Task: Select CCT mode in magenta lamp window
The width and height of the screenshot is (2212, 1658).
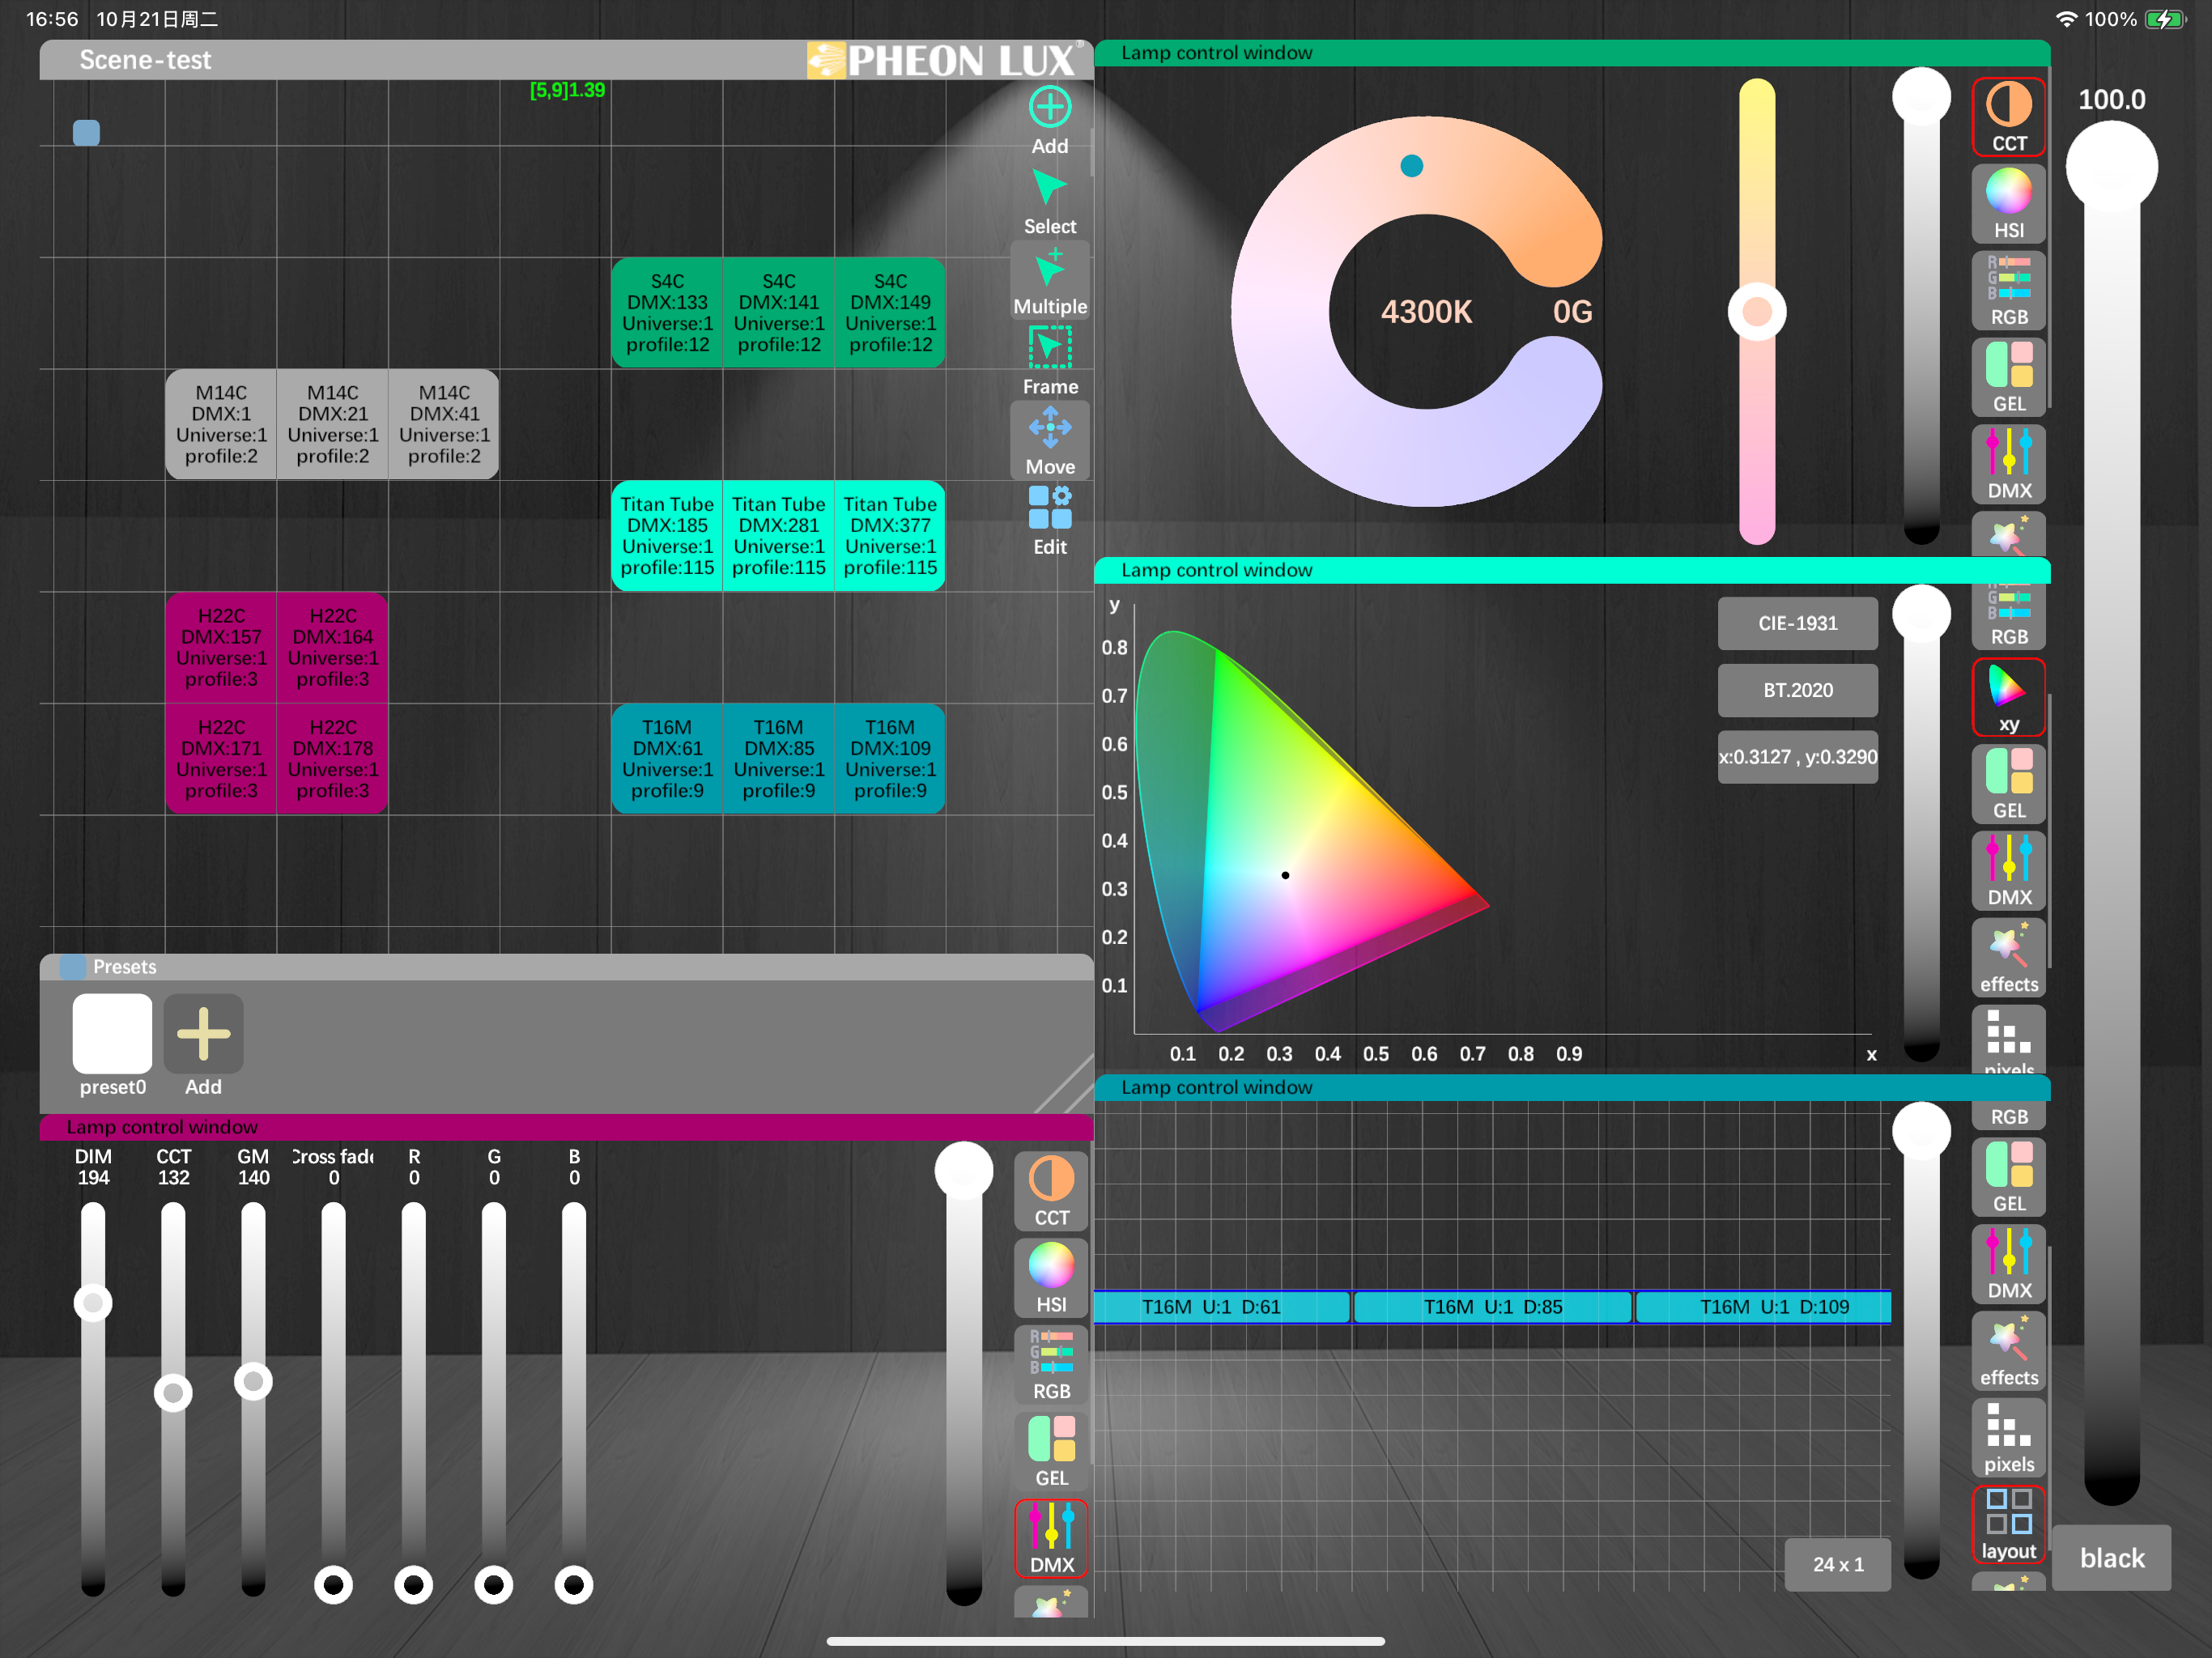Action: (1051, 1192)
